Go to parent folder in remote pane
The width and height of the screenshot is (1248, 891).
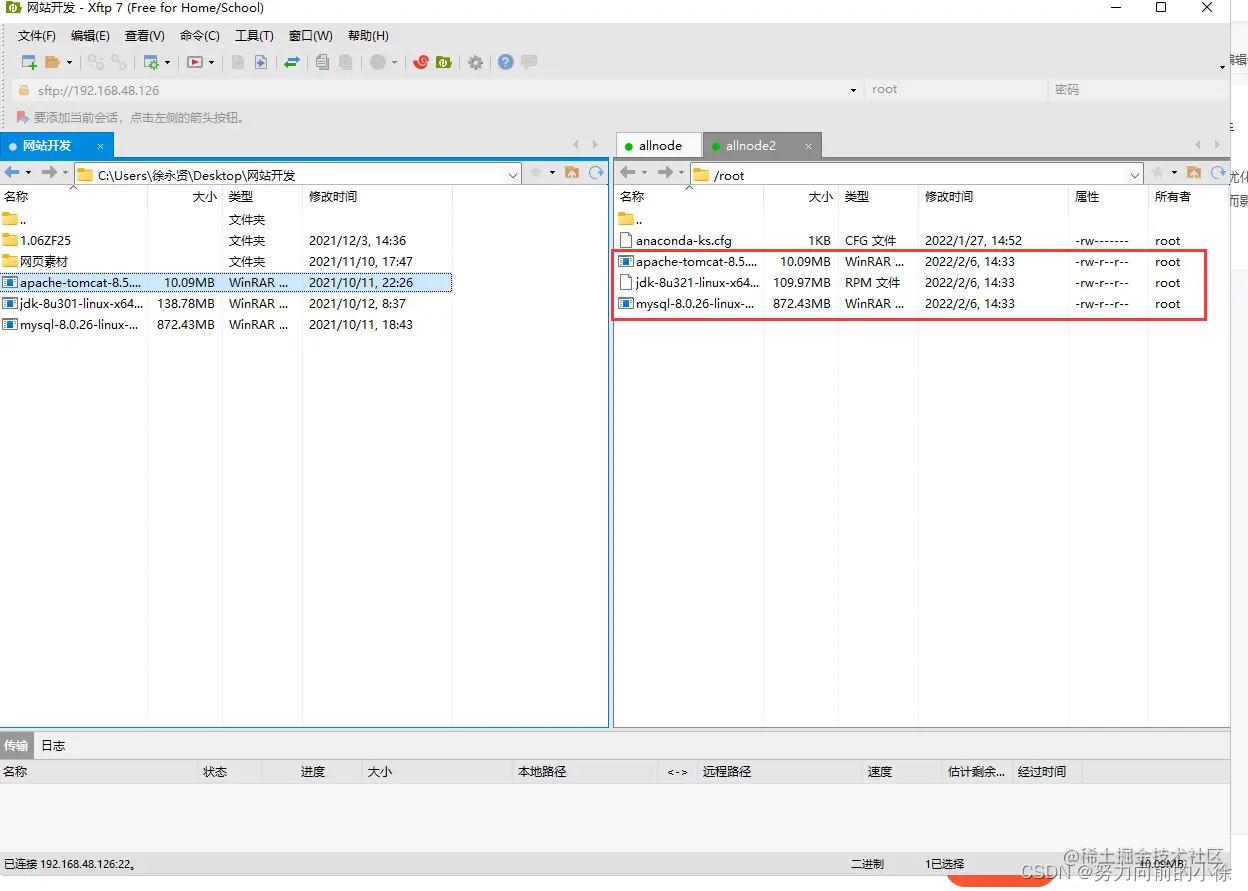[x=632, y=219]
